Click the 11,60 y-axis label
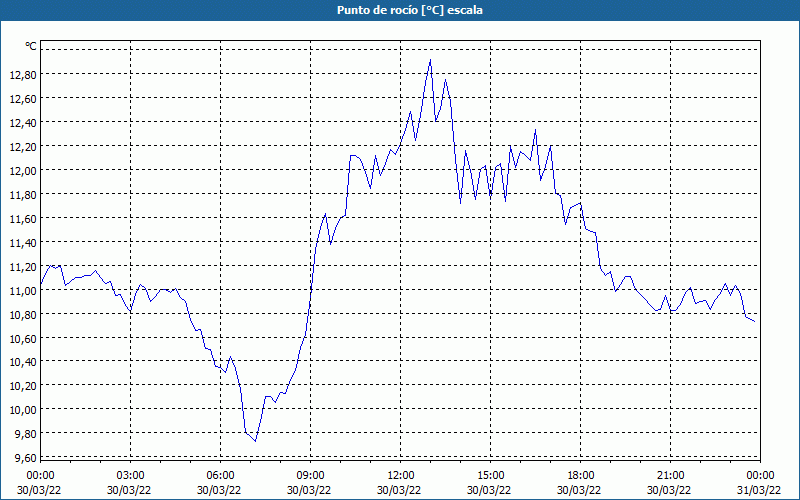 (23, 219)
